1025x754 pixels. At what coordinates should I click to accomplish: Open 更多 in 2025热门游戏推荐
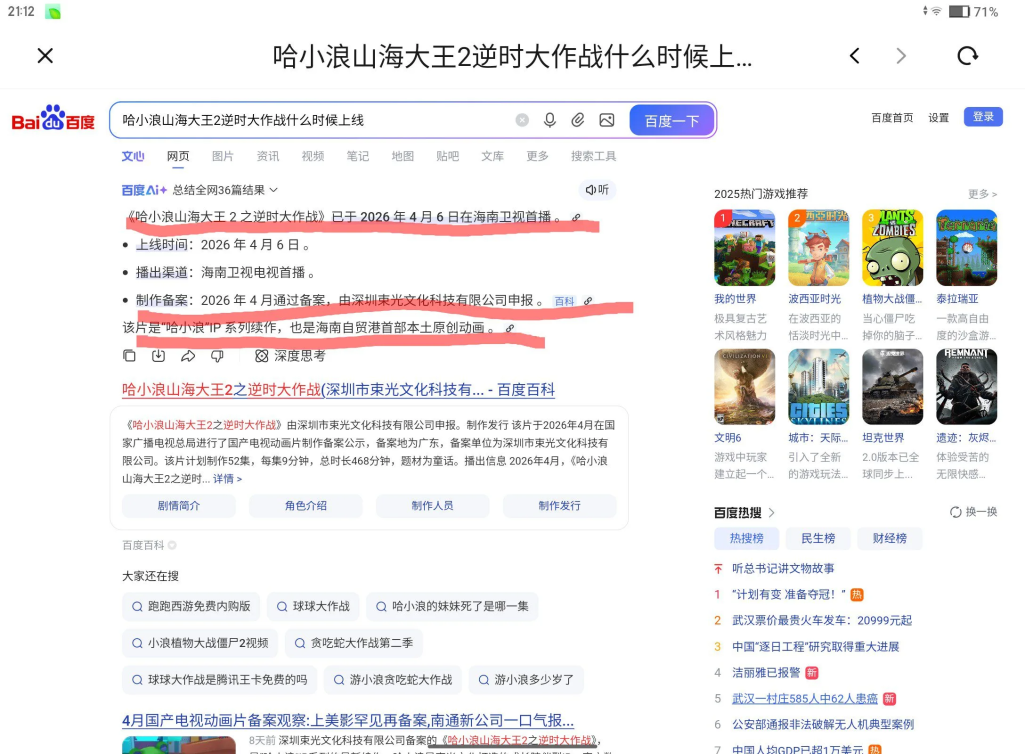[982, 194]
